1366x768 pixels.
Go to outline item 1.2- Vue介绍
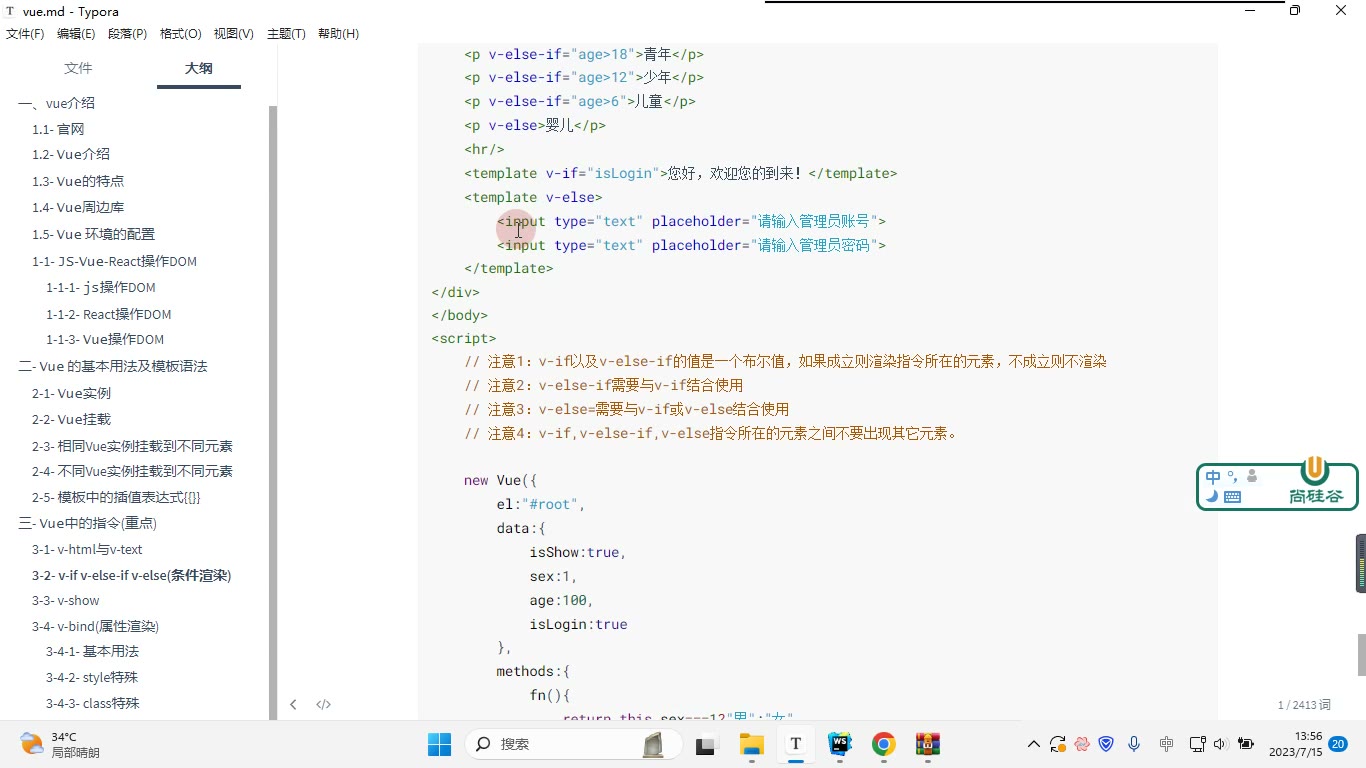pos(71,154)
